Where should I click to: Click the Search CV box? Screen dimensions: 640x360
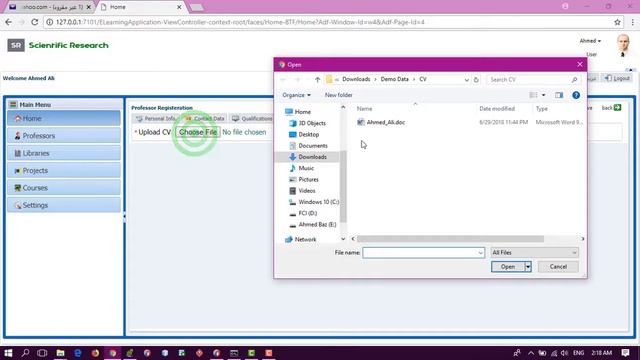click(533, 80)
